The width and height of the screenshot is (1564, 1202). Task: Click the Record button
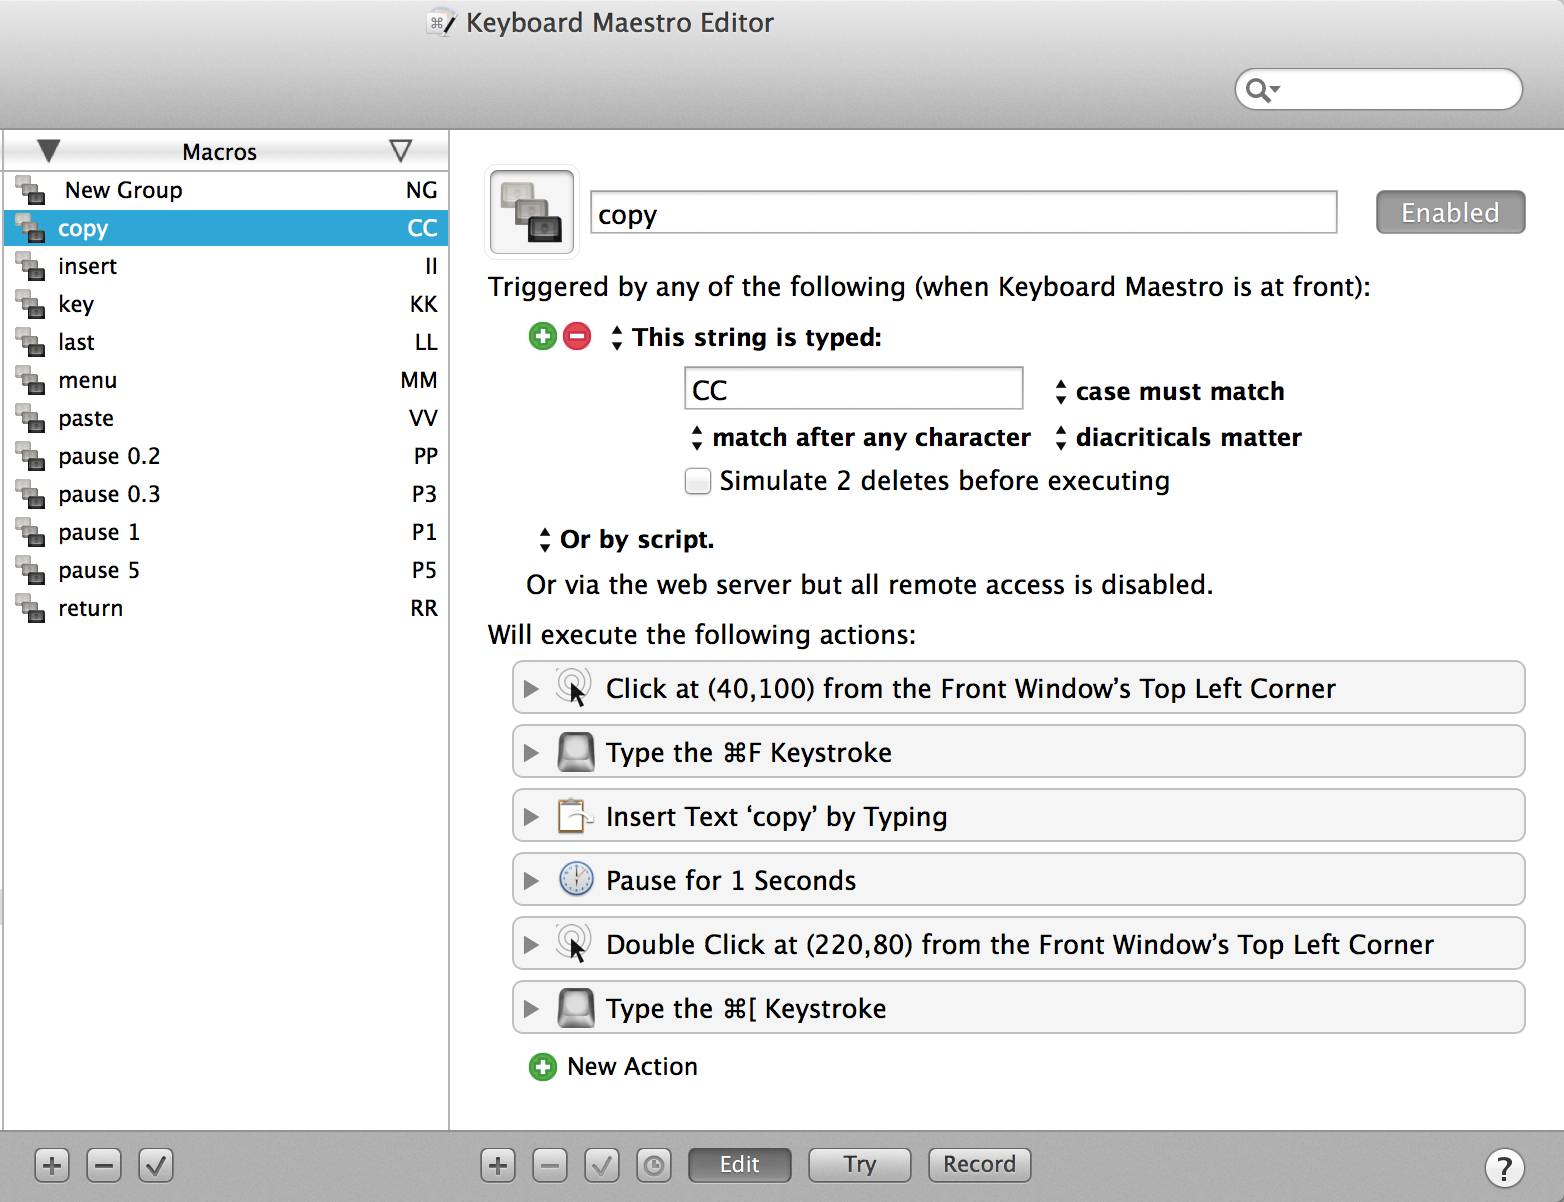pos(980,1165)
